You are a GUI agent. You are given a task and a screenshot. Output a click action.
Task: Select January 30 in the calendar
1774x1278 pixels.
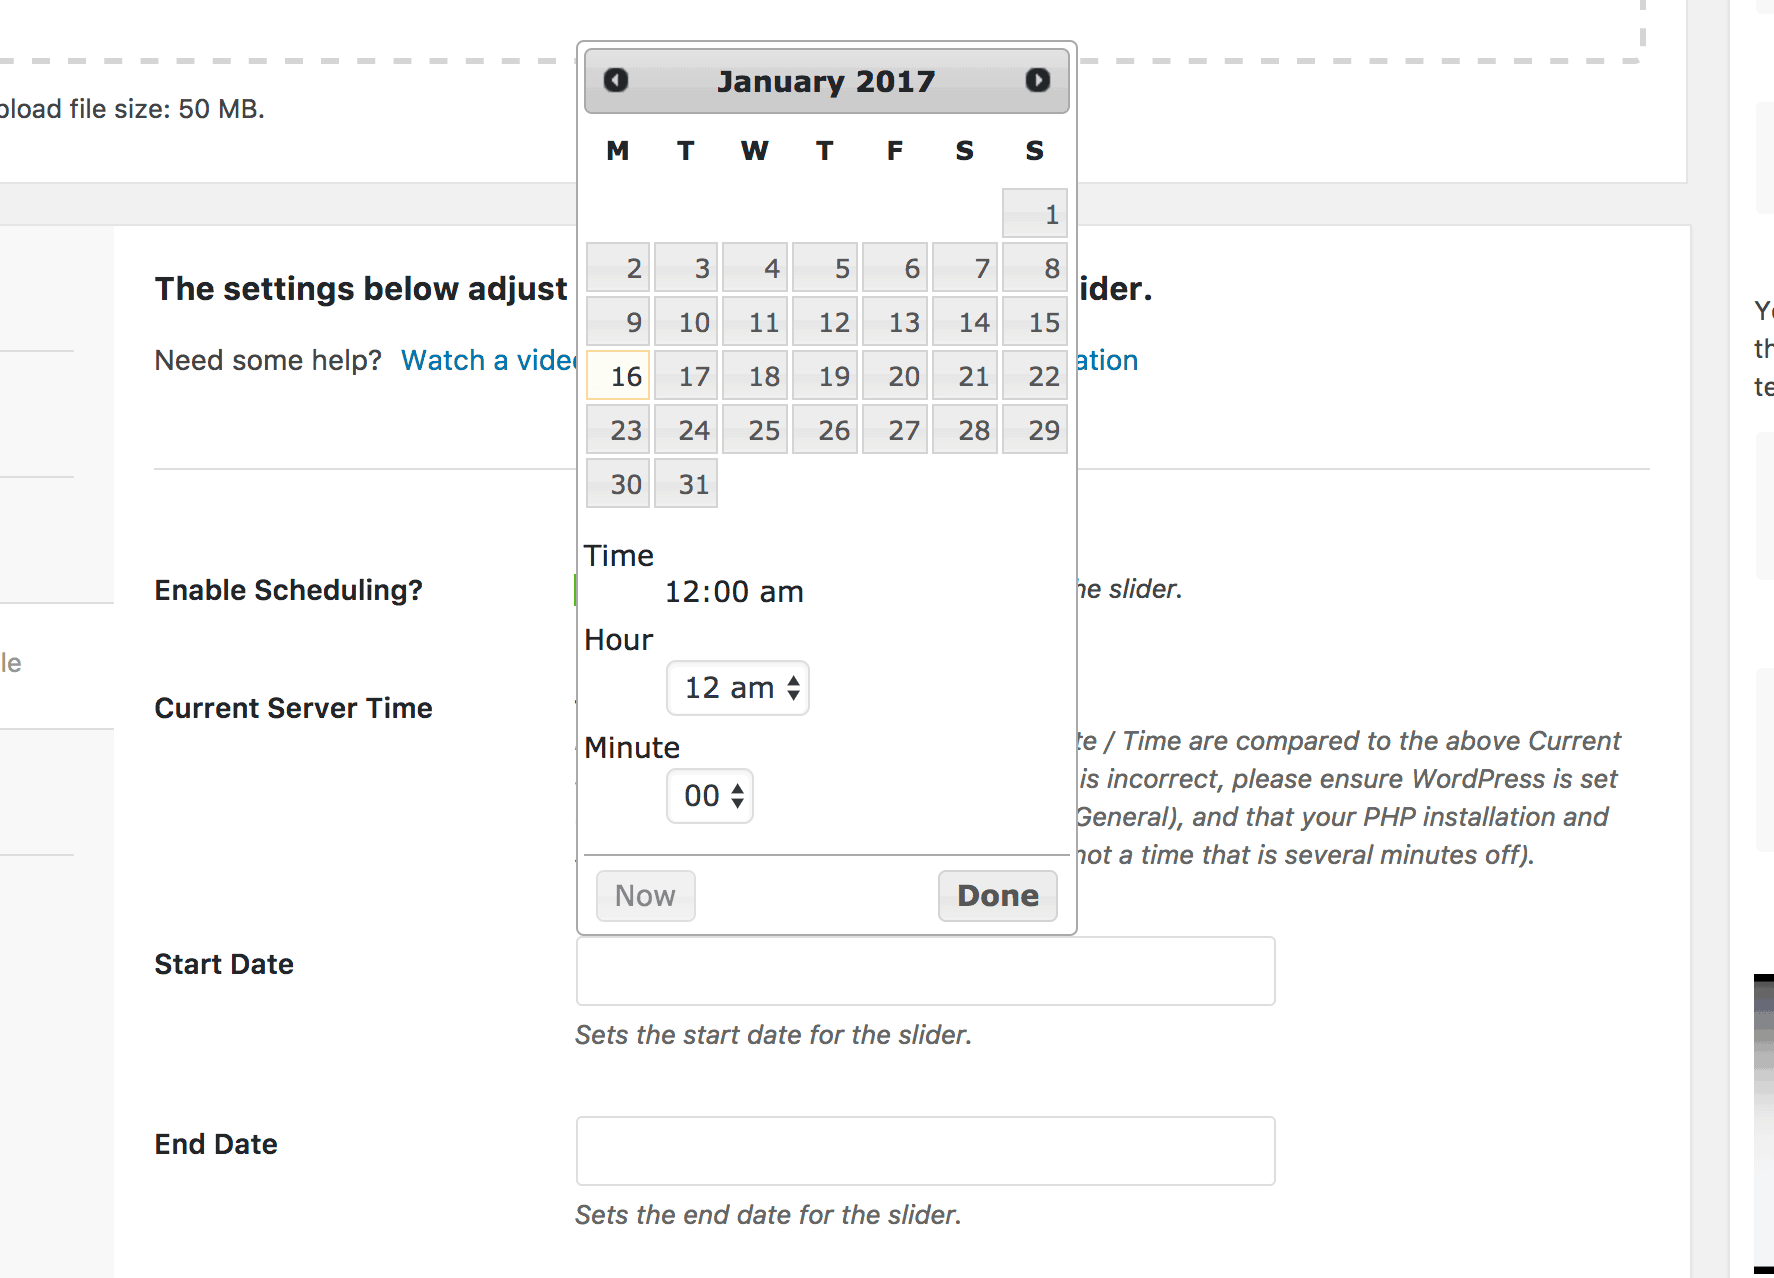coord(619,484)
